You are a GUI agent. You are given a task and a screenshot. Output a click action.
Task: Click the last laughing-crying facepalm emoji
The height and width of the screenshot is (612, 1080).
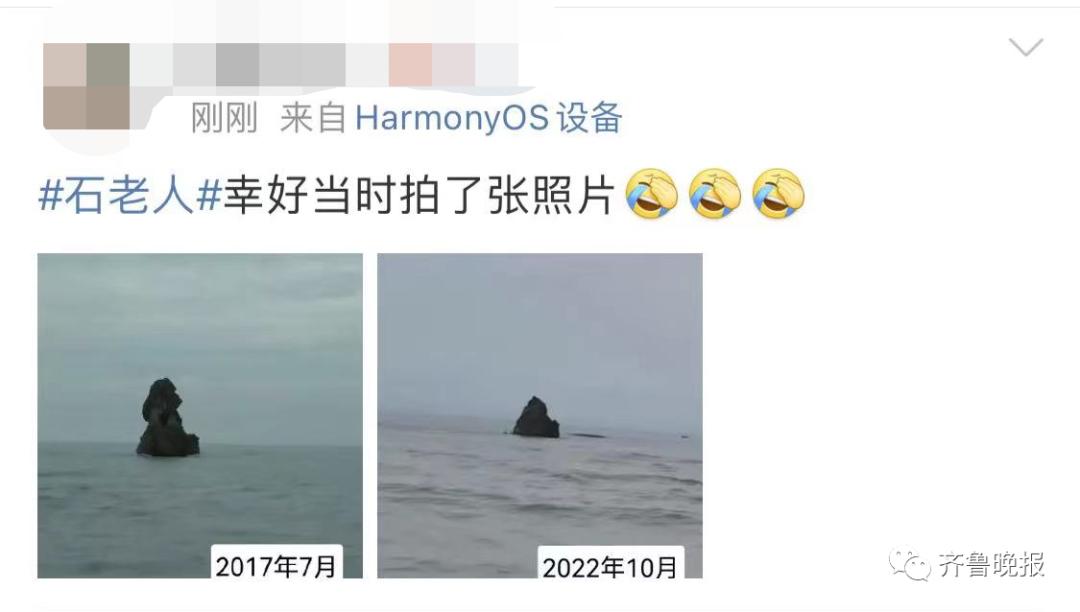pyautogui.click(x=778, y=194)
